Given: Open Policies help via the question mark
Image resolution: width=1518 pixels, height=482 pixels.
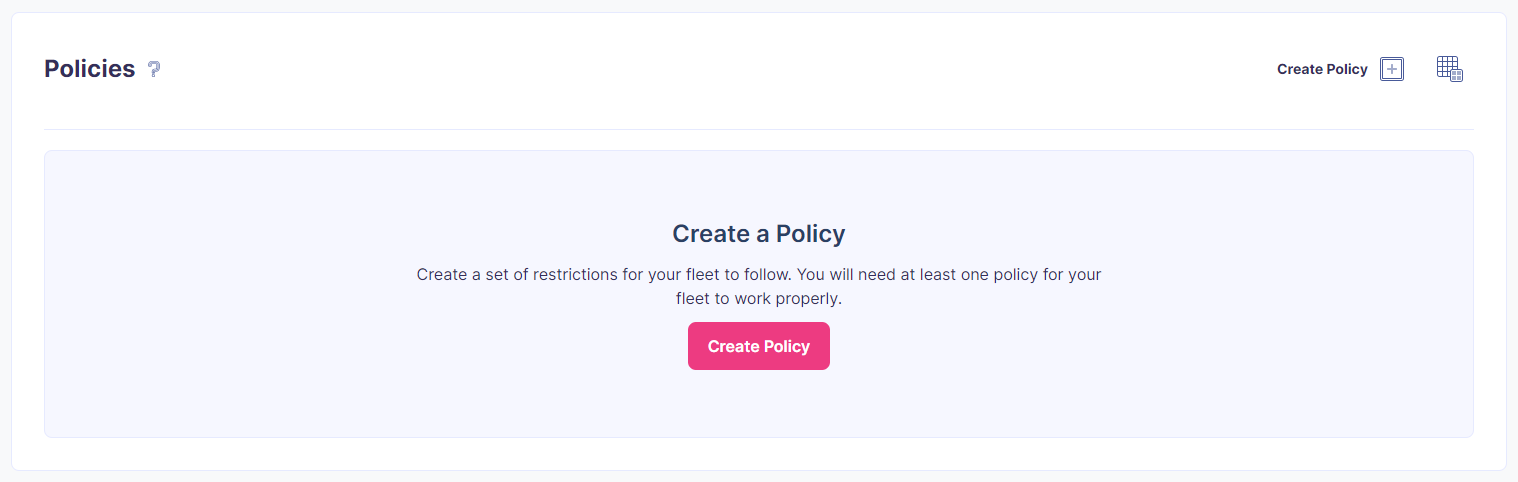Looking at the screenshot, I should tap(154, 69).
